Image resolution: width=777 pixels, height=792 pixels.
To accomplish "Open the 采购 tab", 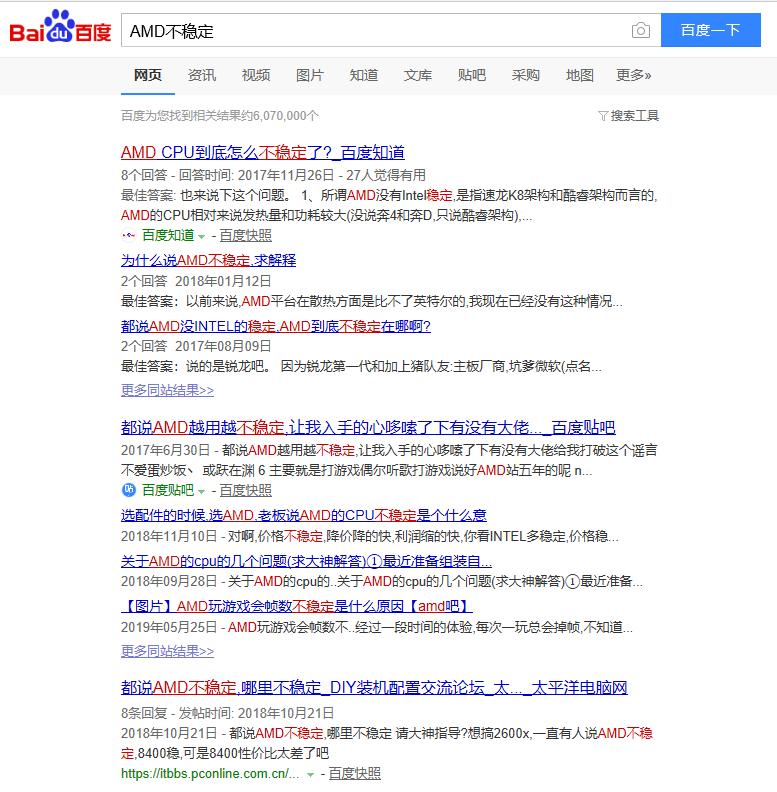I will [x=525, y=75].
